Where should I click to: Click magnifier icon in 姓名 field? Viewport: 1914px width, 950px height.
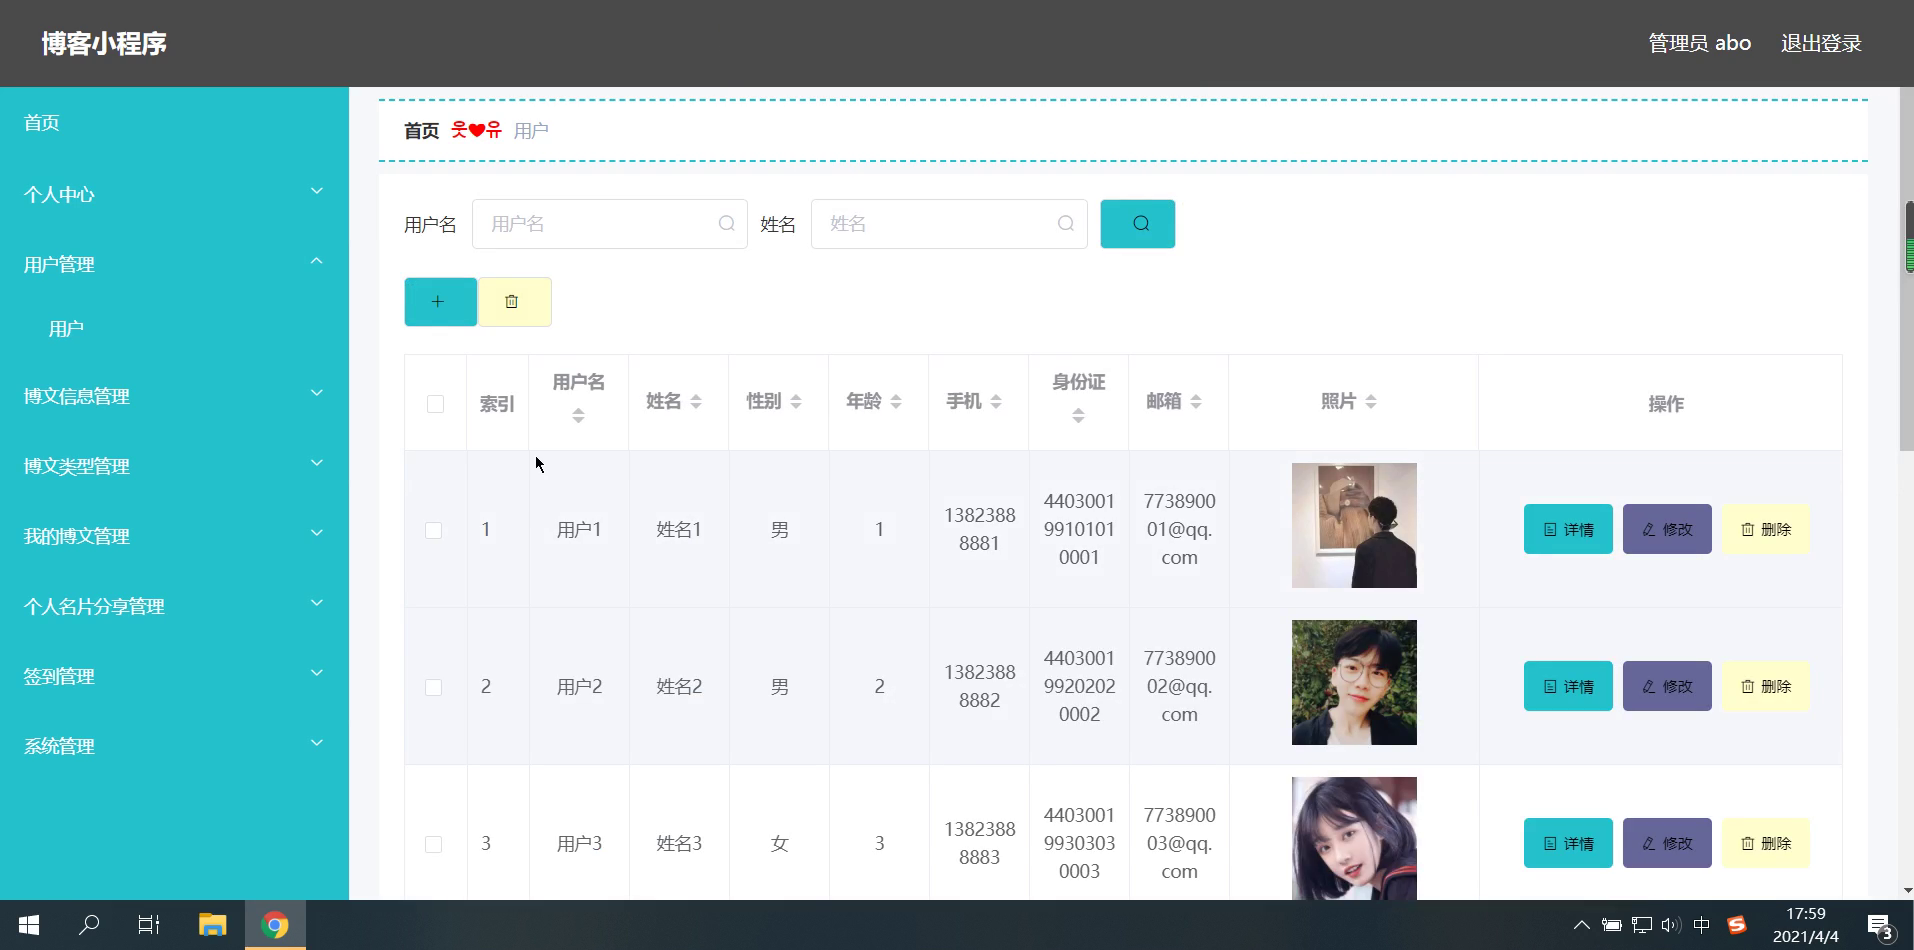click(x=1066, y=224)
